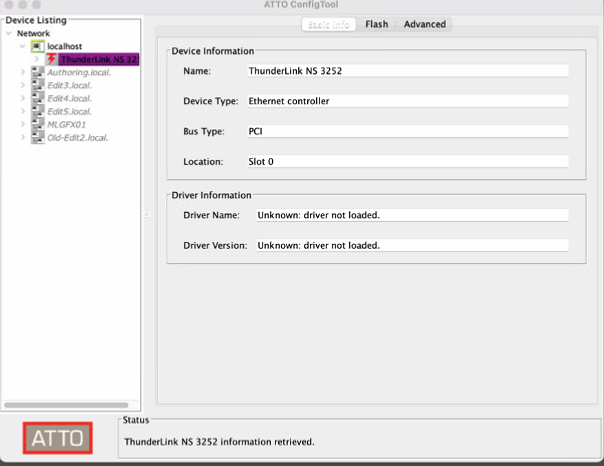Select MLGFX01 host label
The image size is (604, 466).
click(66, 125)
